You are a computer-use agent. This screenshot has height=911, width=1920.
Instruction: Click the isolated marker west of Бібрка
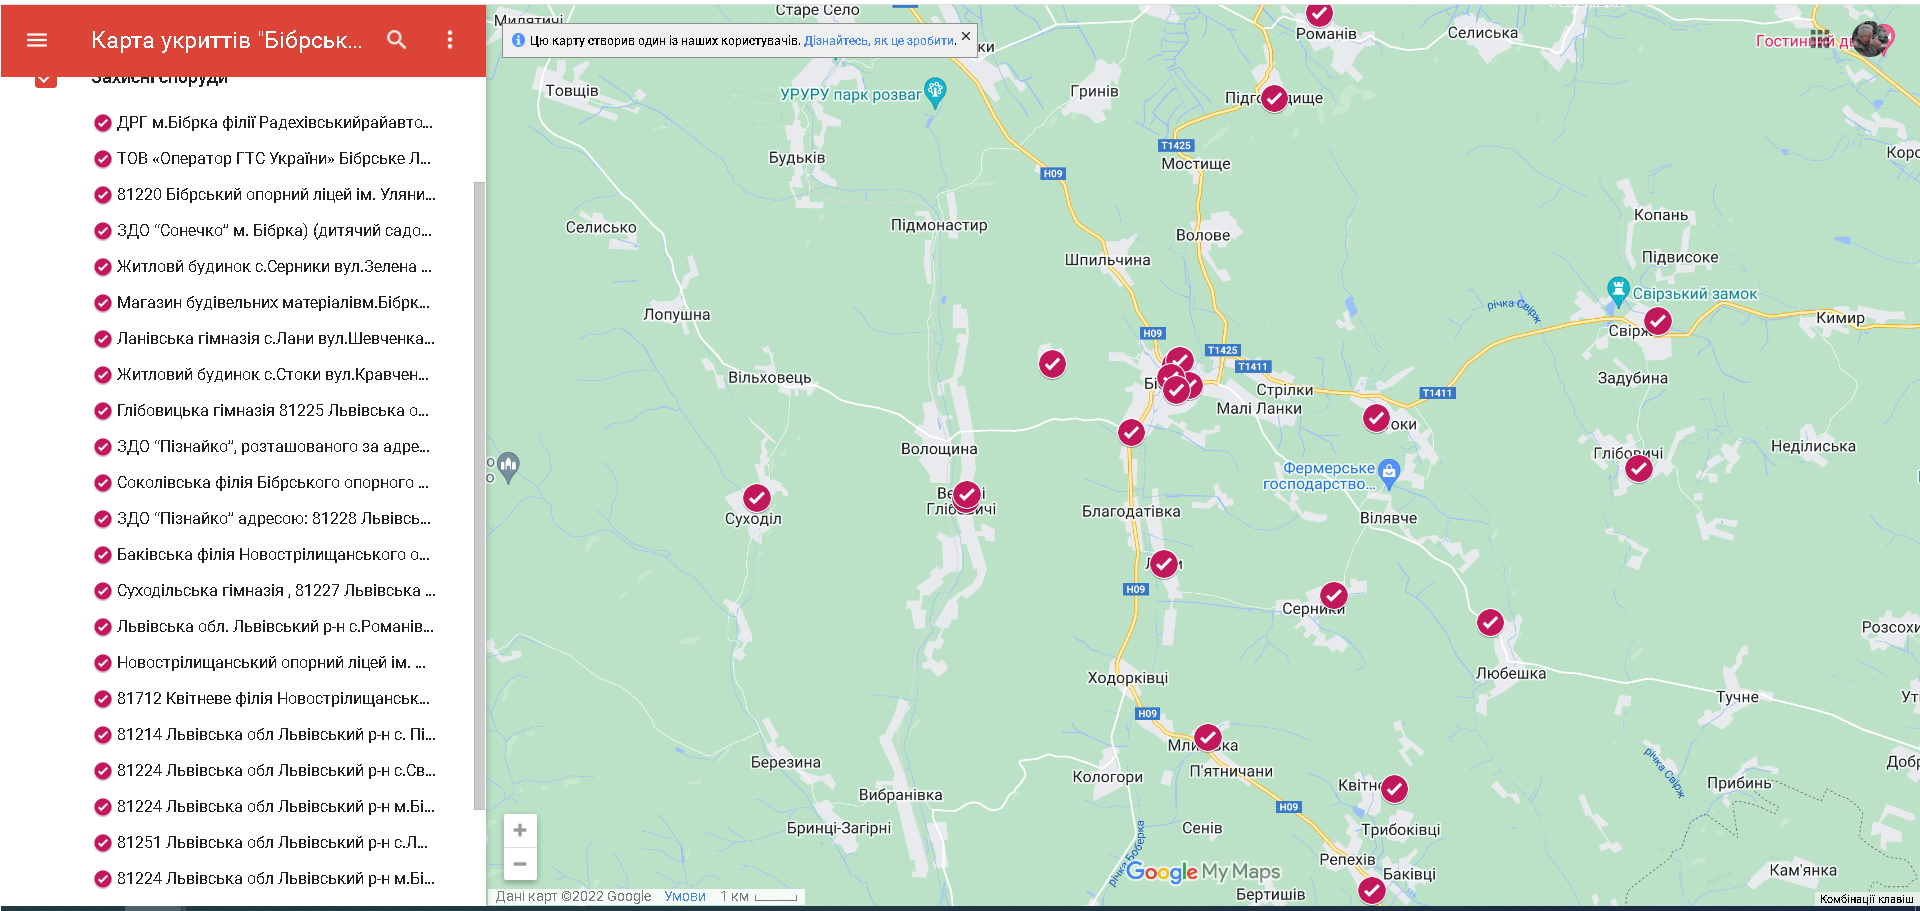click(x=1052, y=364)
